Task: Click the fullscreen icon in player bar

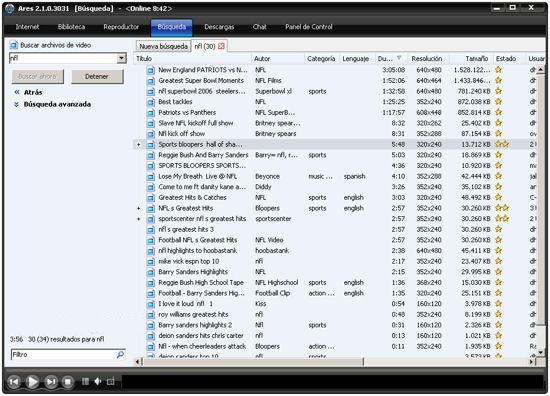Action: pos(110,381)
